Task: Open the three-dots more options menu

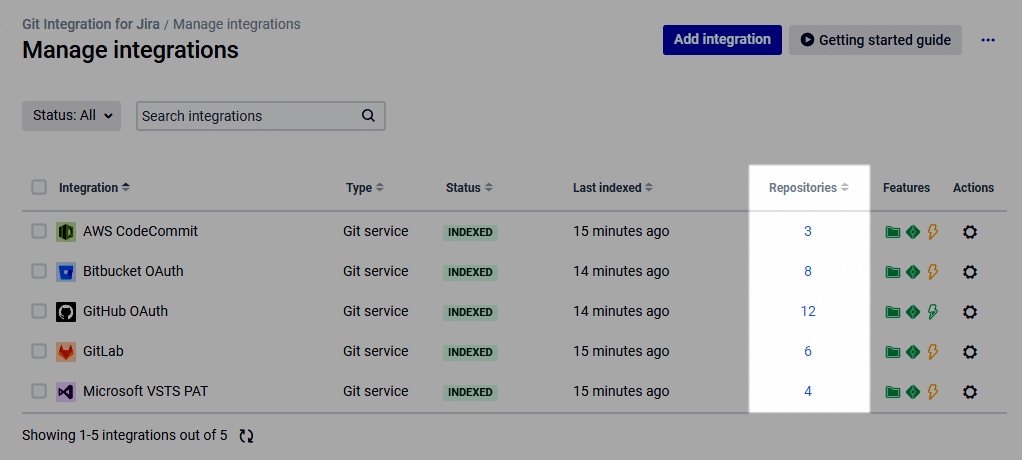Action: tap(988, 40)
